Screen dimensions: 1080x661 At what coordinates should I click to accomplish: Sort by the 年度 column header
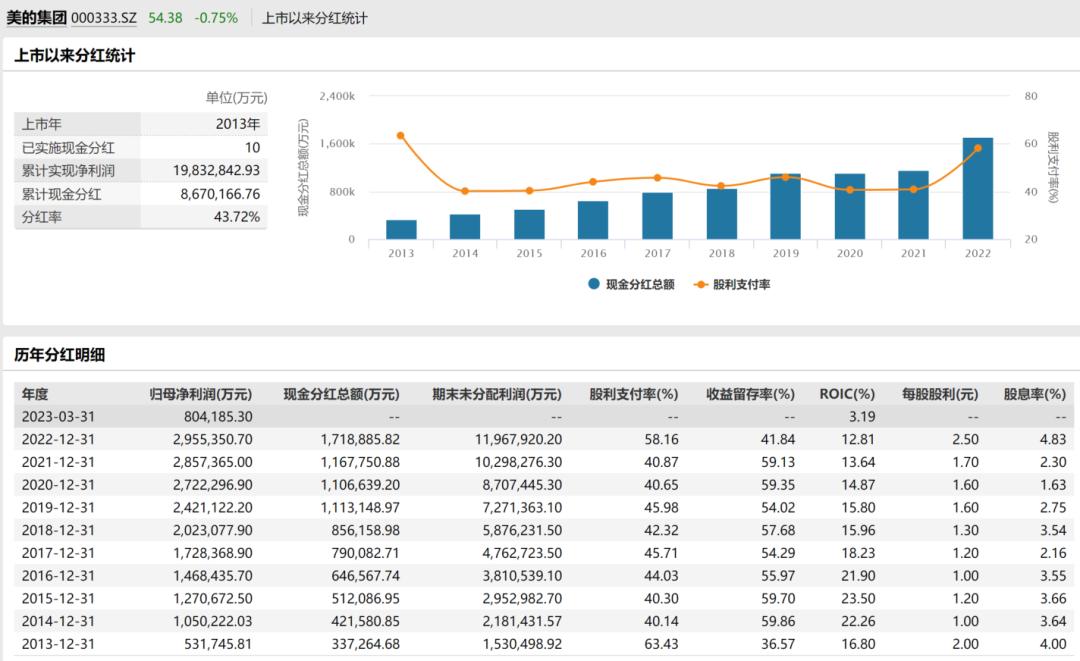pyautogui.click(x=35, y=394)
